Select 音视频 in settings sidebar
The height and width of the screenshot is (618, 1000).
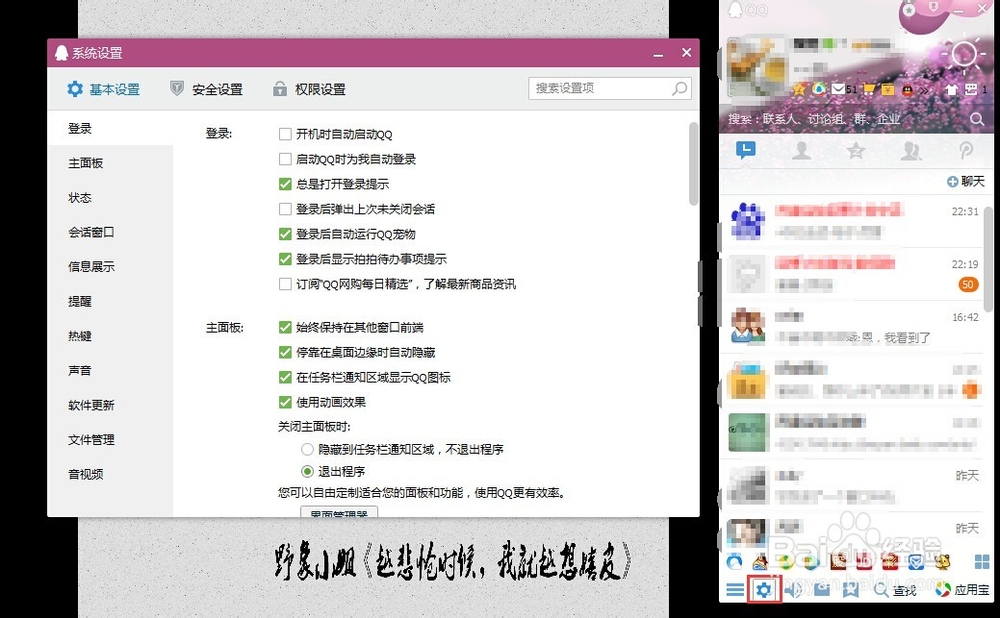(110, 474)
